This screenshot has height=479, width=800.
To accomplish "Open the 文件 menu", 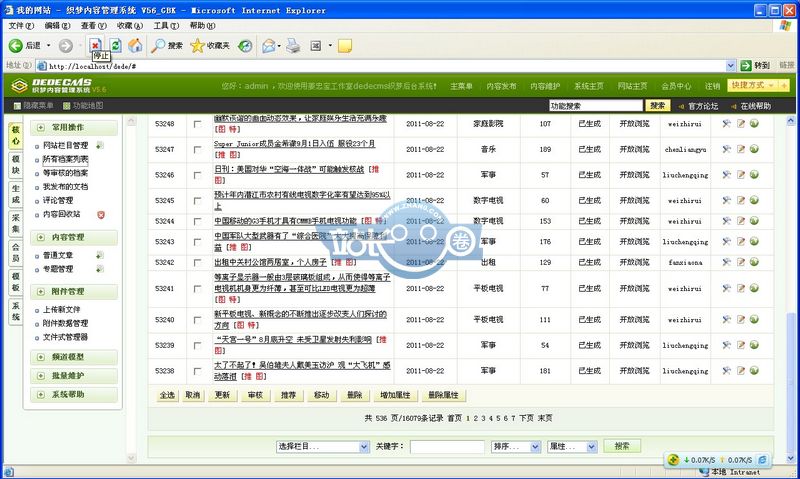I will coord(21,26).
